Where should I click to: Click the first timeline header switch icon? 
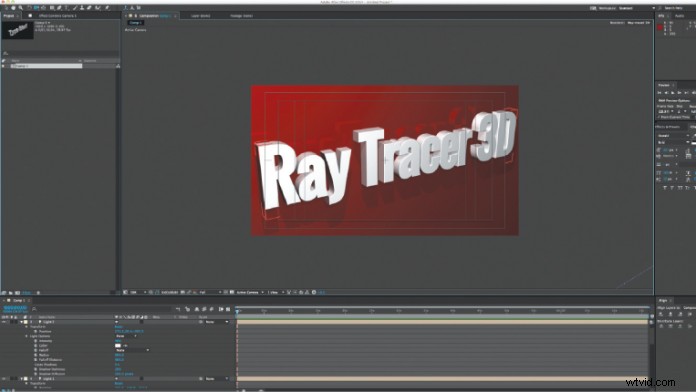[178, 309]
